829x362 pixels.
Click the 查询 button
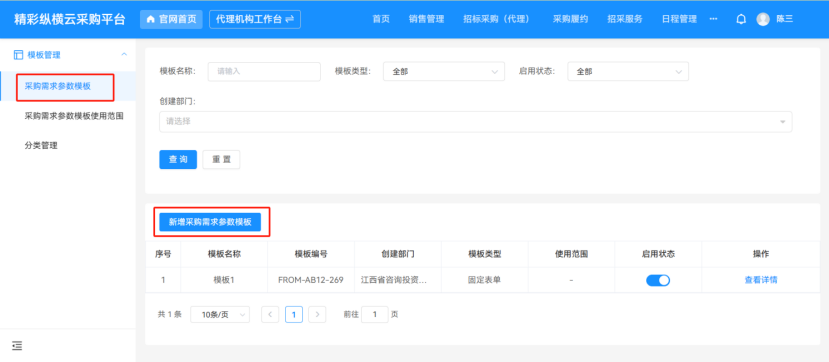pos(178,160)
